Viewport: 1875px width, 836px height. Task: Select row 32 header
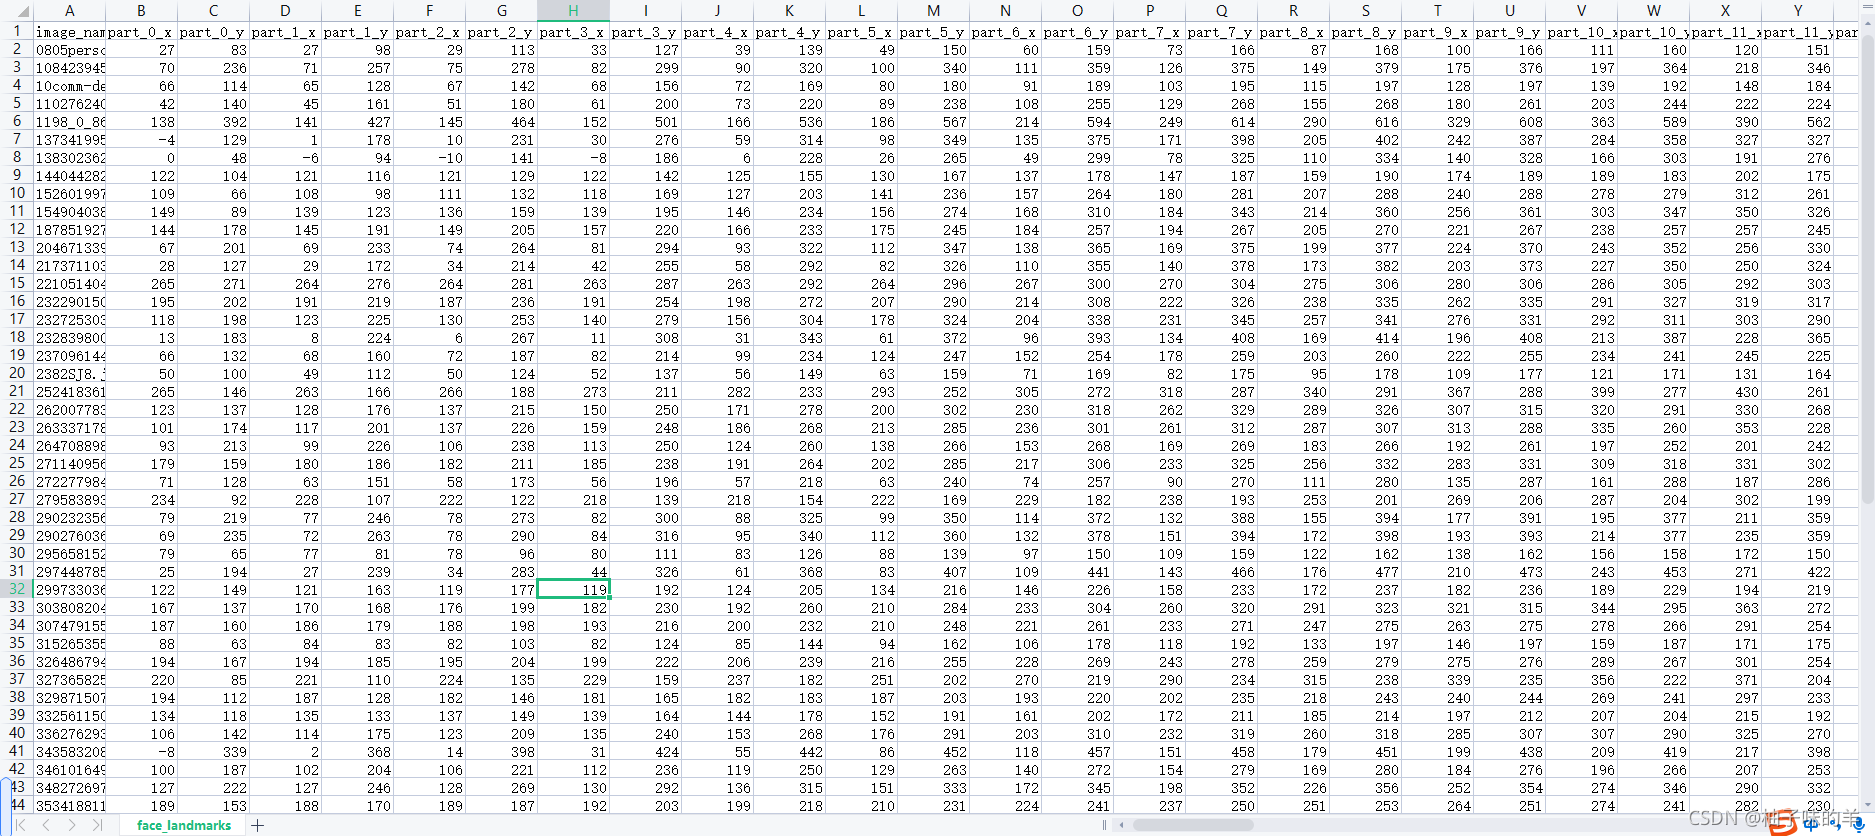point(16,589)
